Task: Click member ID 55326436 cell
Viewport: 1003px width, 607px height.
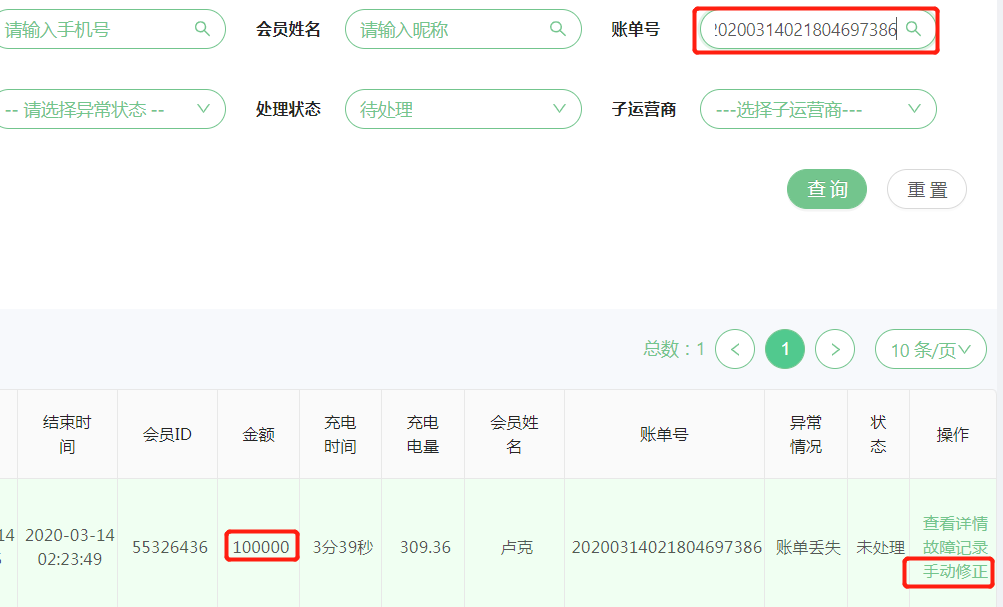Action: tap(170, 548)
